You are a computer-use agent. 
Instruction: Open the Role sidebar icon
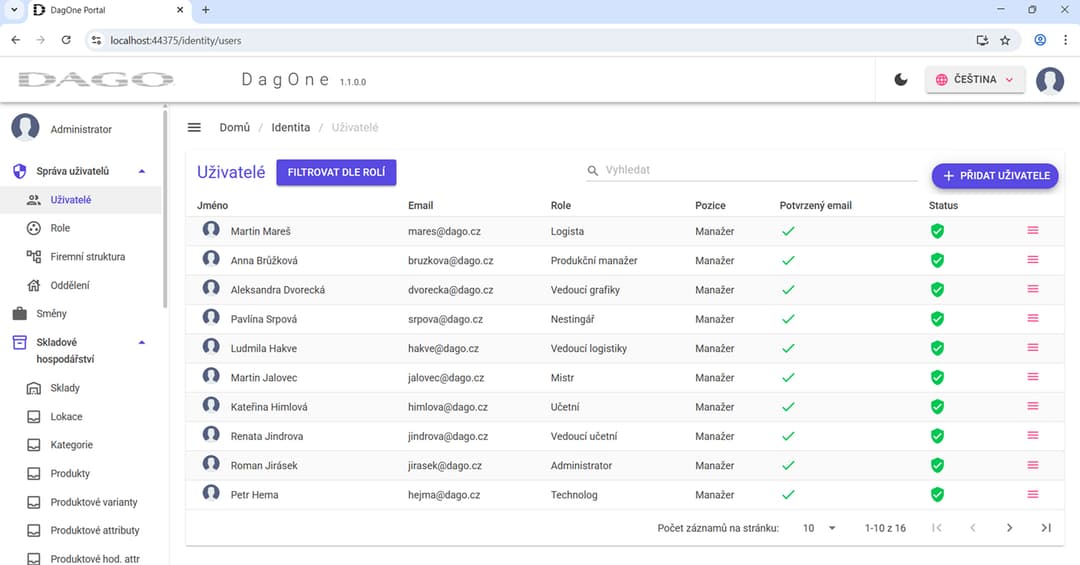[x=33, y=228]
